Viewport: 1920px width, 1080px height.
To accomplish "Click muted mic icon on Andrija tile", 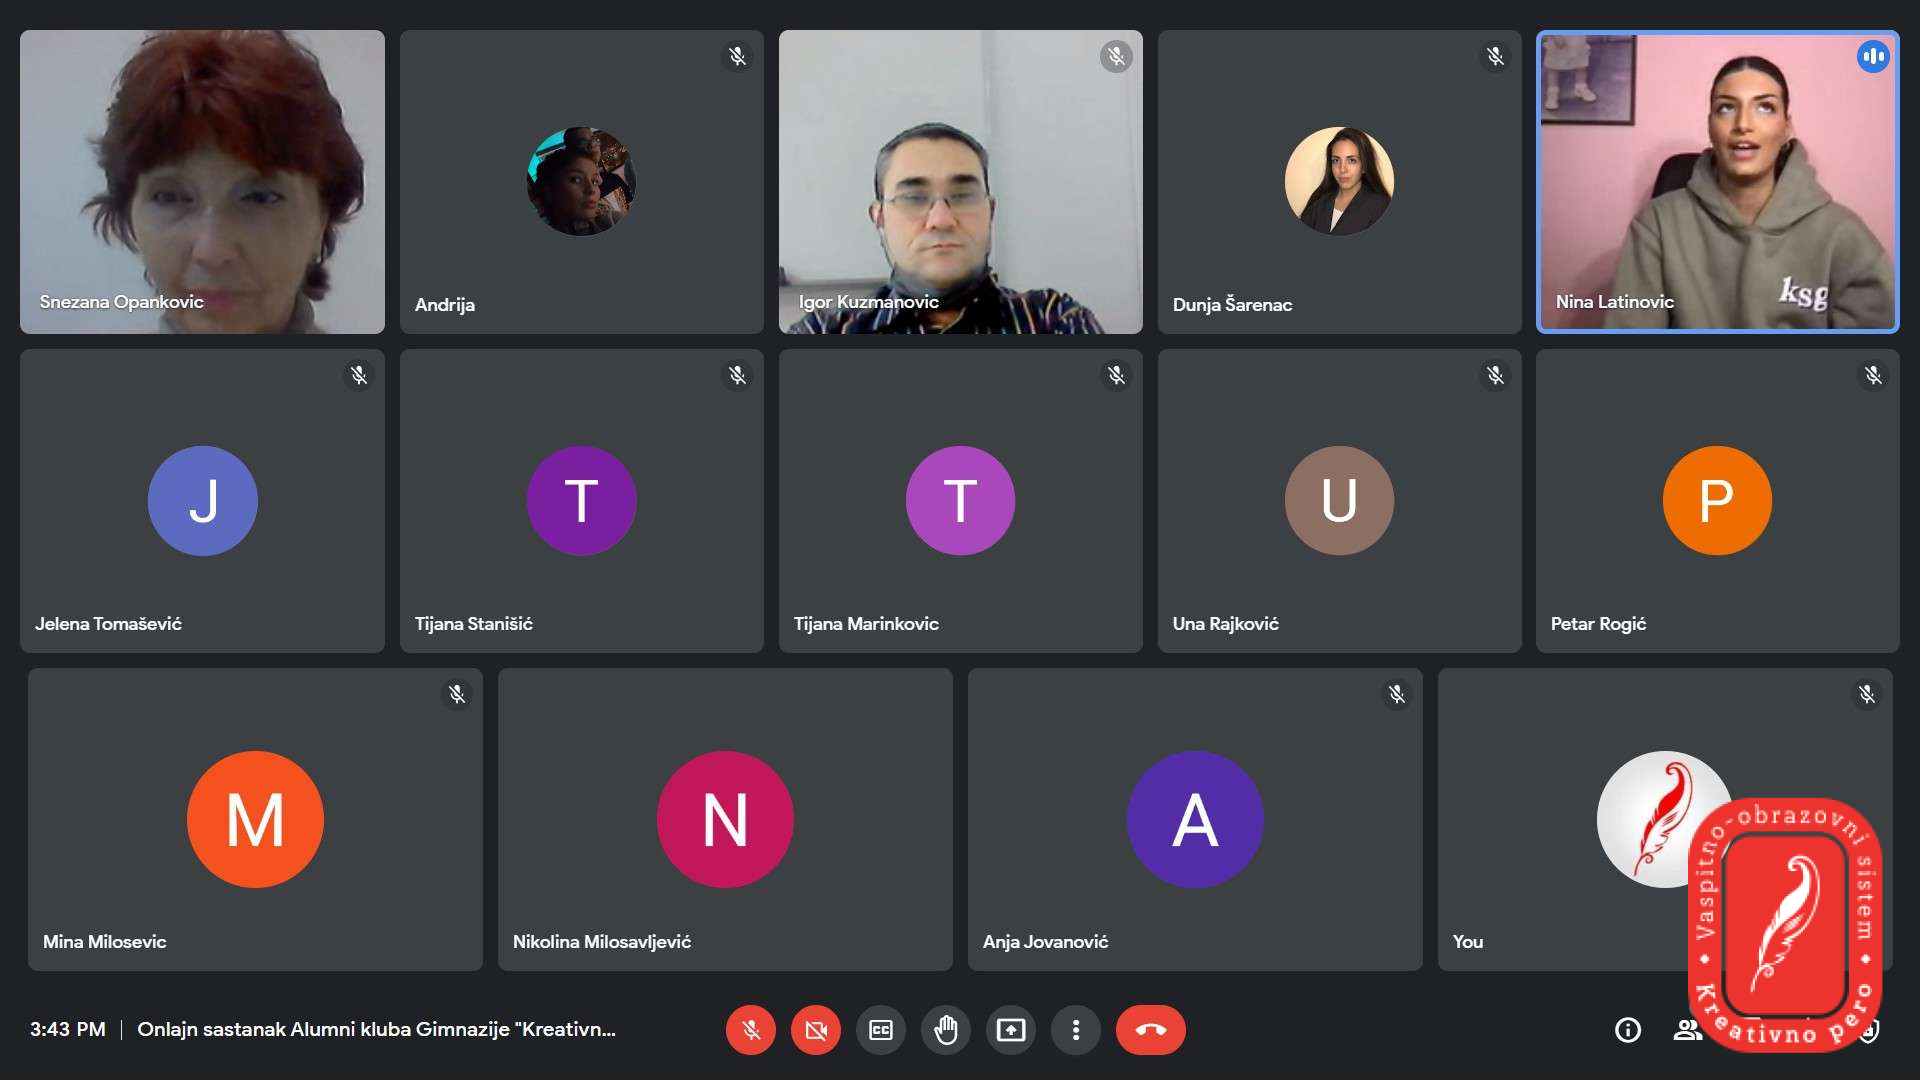I will coord(737,57).
